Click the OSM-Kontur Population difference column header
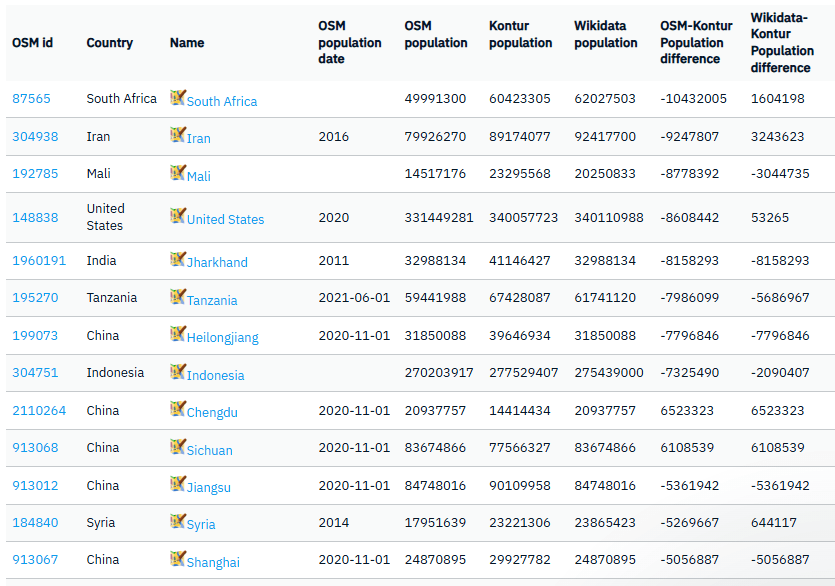The height and width of the screenshot is (586, 835). pyautogui.click(x=696, y=42)
